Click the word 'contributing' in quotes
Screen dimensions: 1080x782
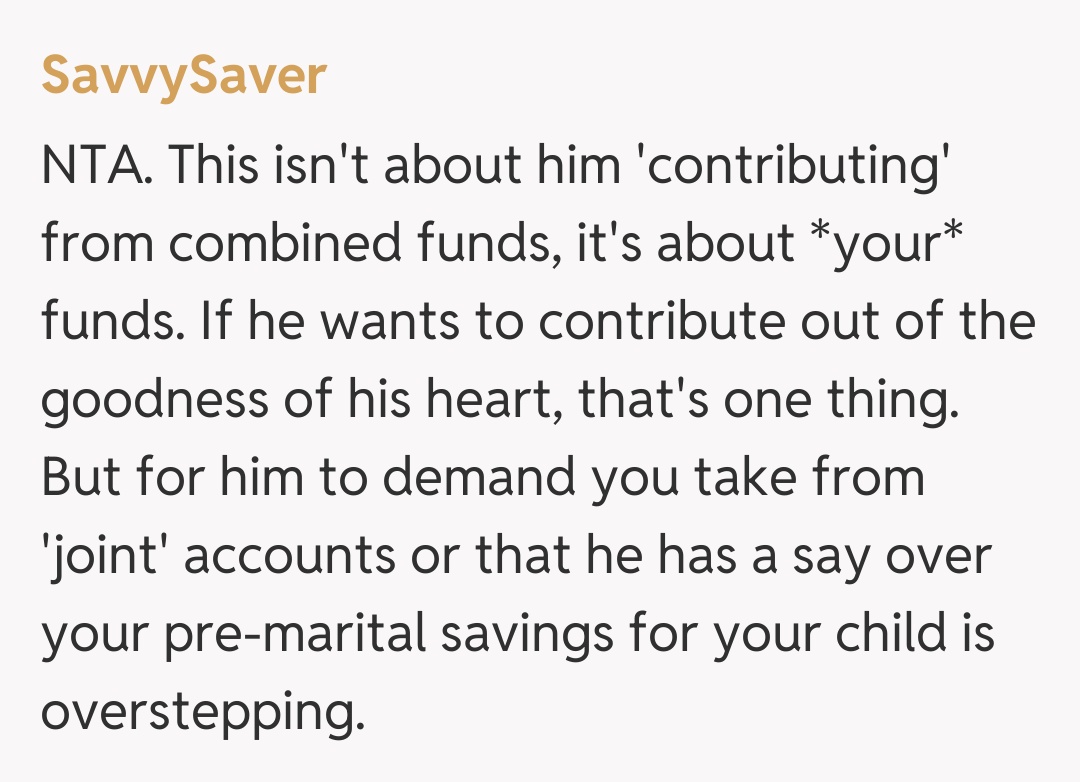[792, 164]
